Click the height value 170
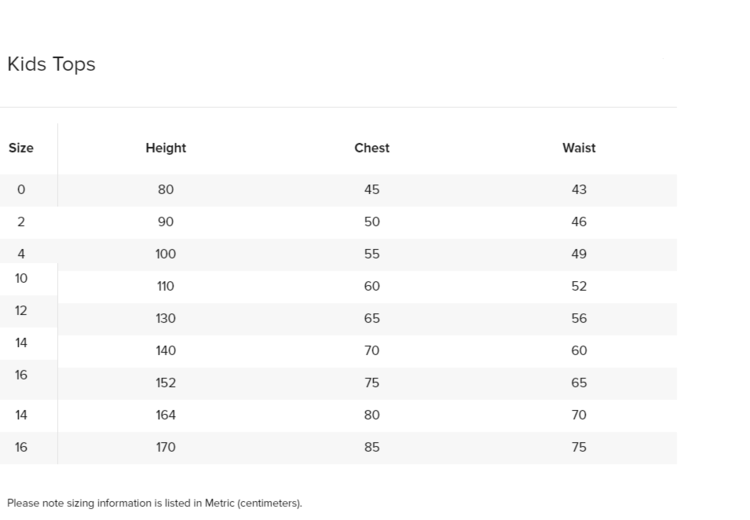This screenshot has height=520, width=750. click(x=166, y=448)
